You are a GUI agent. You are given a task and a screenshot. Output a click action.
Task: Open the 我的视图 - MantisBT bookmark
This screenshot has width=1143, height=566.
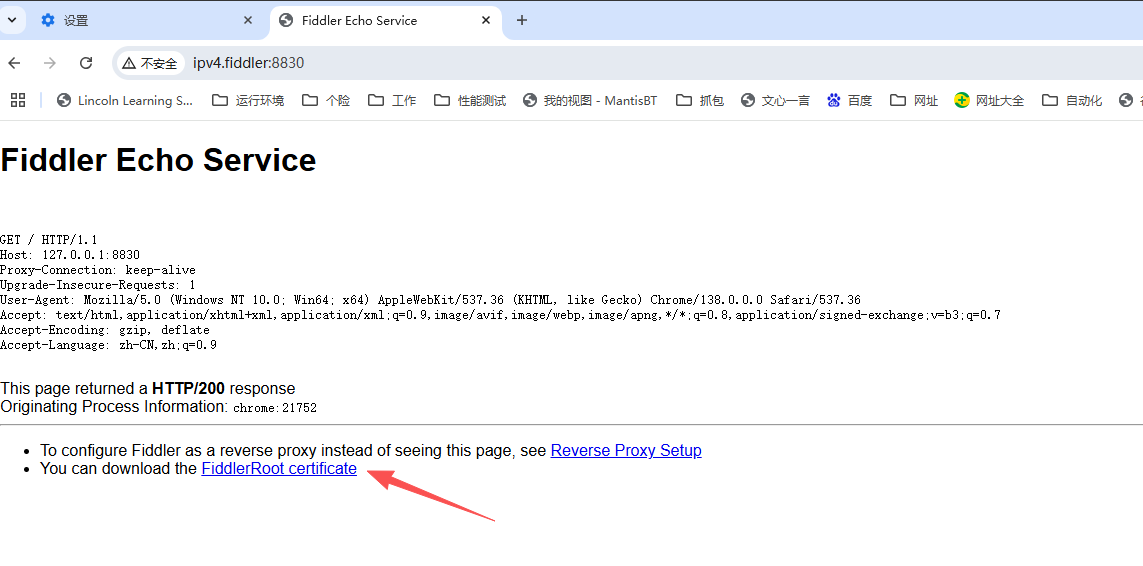click(590, 101)
